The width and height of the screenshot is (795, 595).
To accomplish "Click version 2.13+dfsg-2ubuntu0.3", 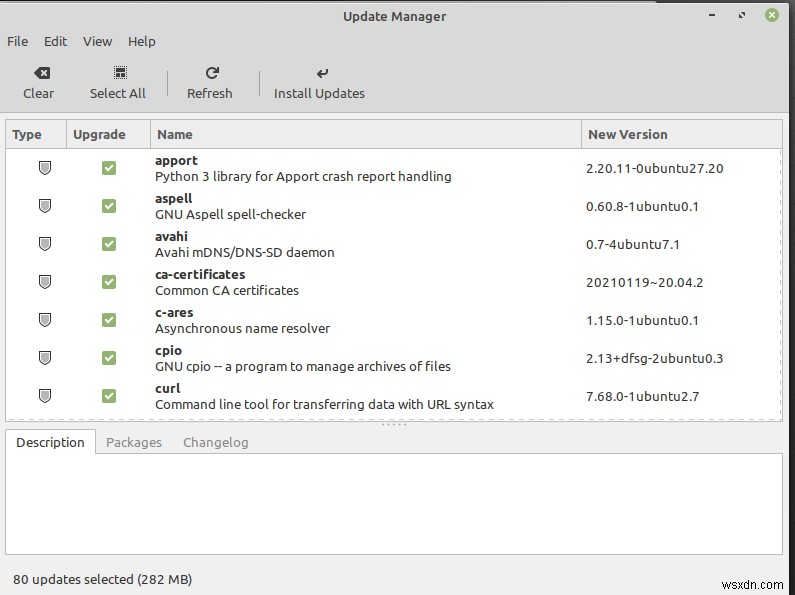I will (655, 358).
